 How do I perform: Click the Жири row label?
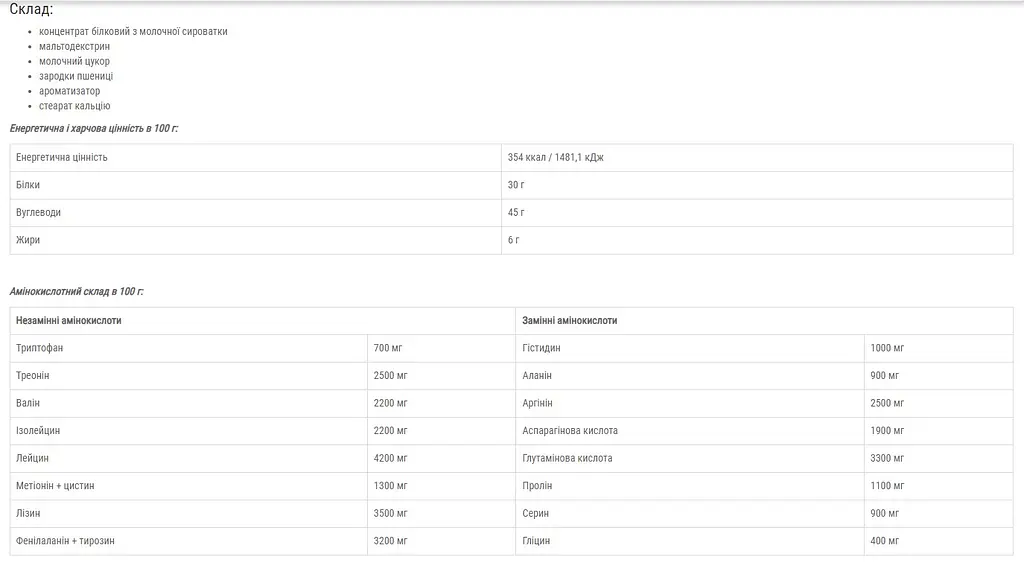coord(28,240)
